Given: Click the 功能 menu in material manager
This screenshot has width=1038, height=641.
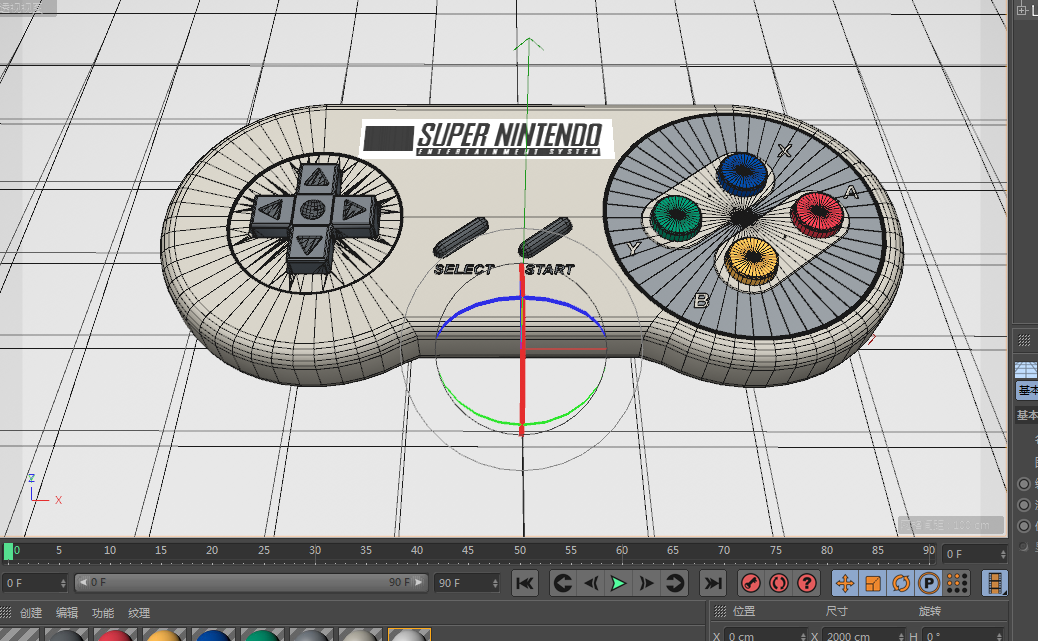Looking at the screenshot, I should pyautogui.click(x=103, y=613).
